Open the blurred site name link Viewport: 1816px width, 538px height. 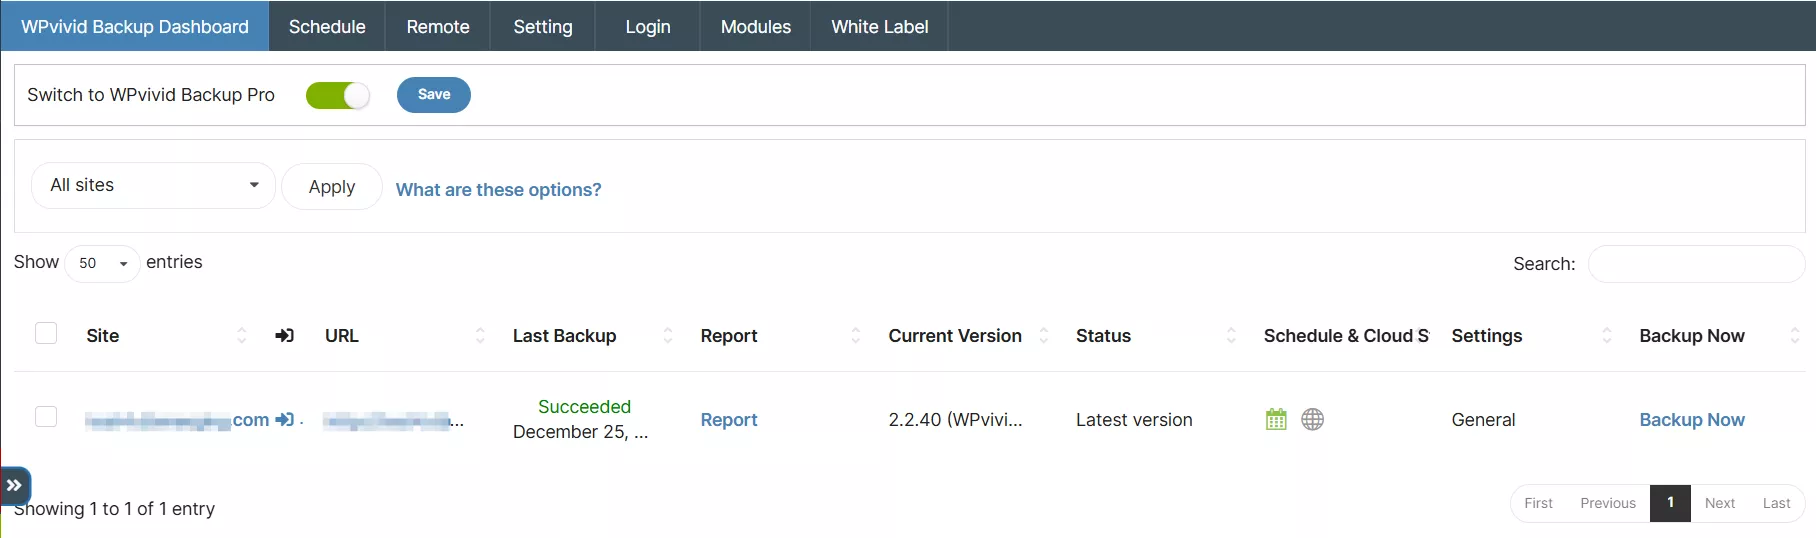click(177, 421)
